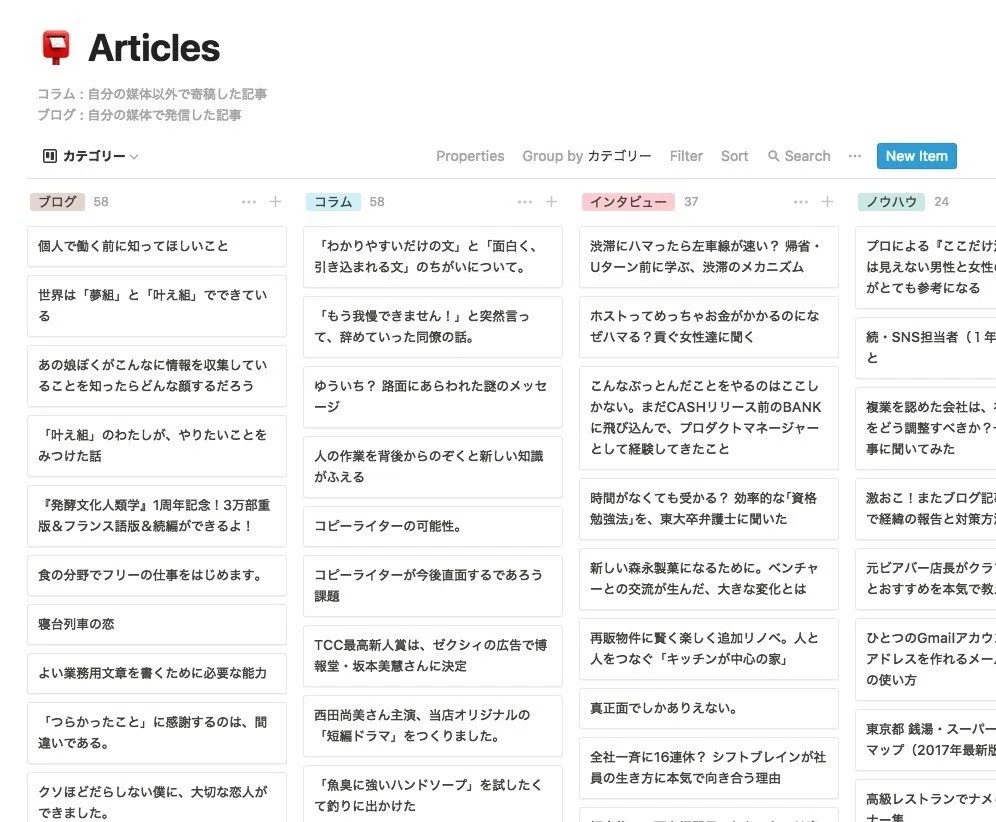Open the Filter menu
Viewport: 996px width, 822px height.
tap(686, 156)
